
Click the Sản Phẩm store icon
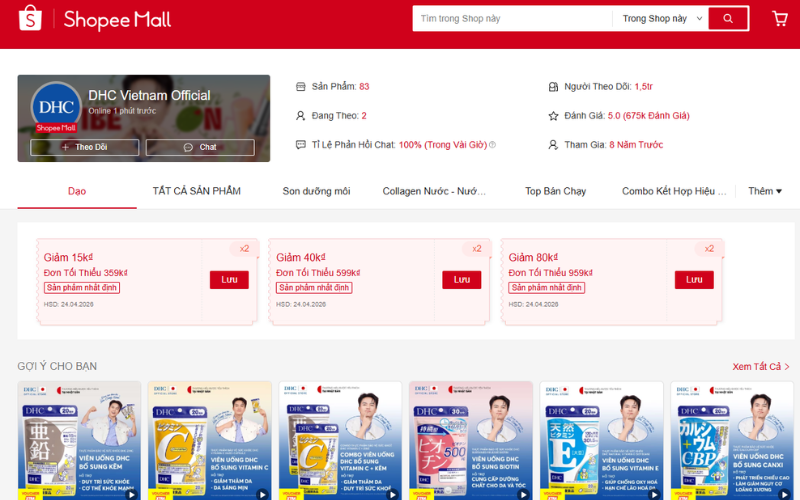tap(301, 87)
